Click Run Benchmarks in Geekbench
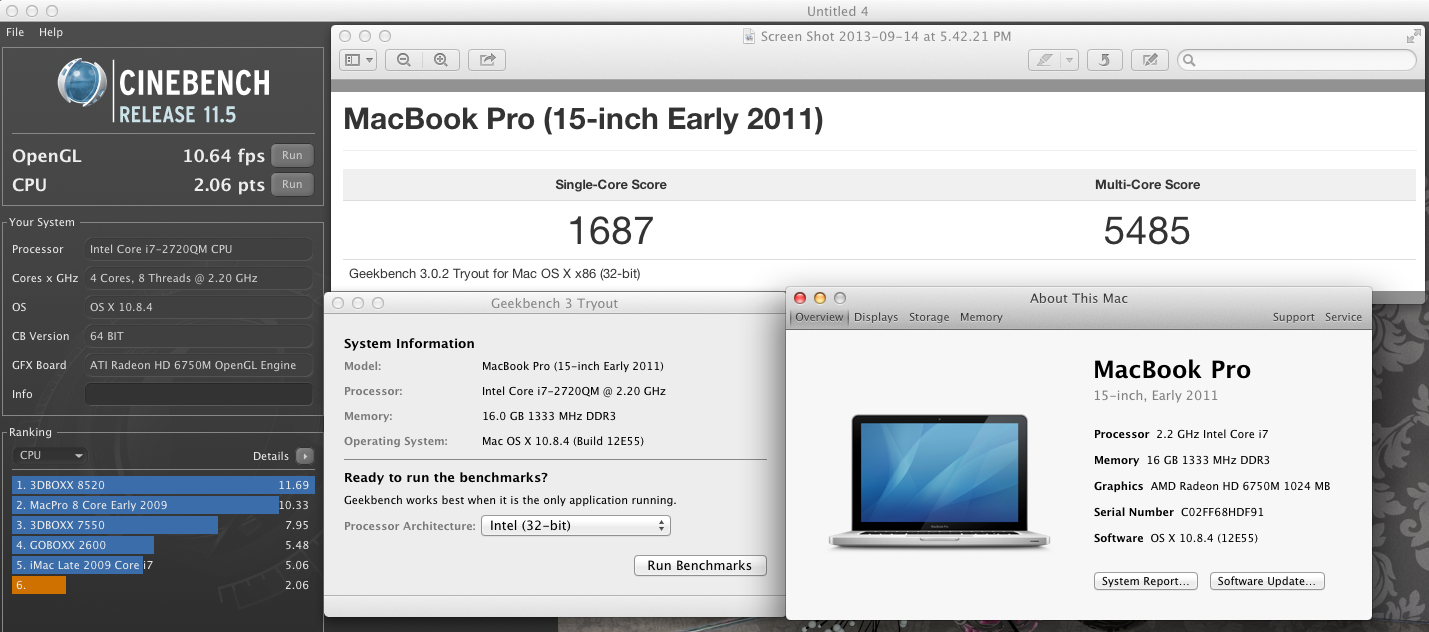 (x=700, y=566)
